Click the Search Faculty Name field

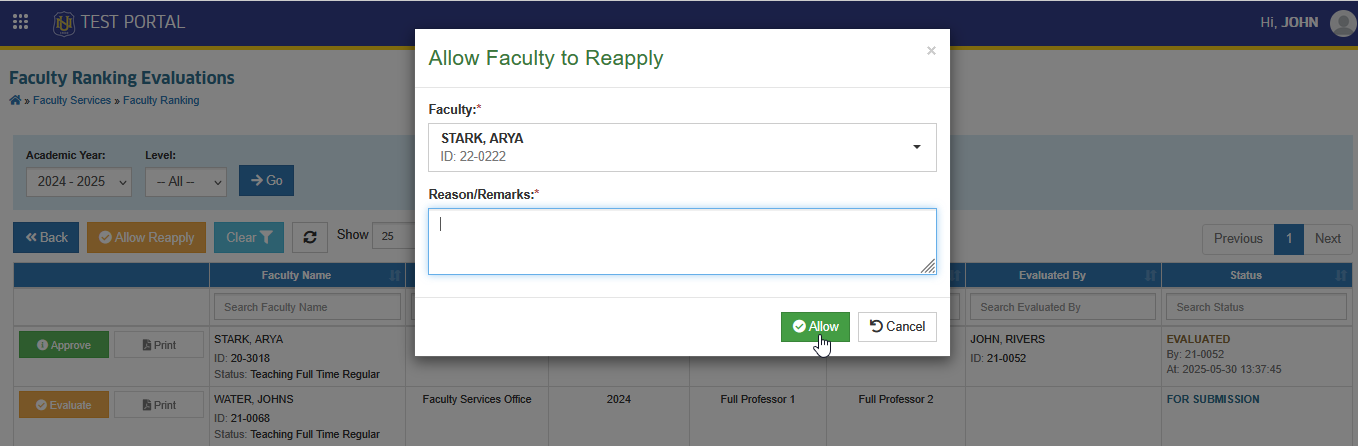[x=307, y=307]
